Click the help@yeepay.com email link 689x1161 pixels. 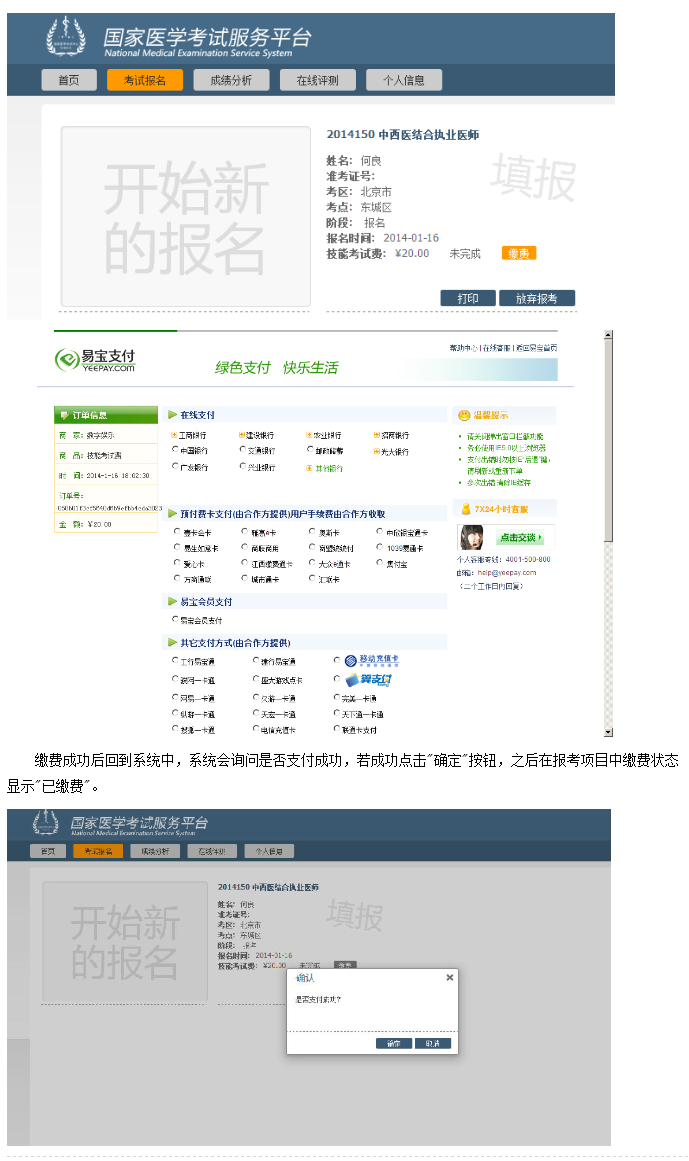(507, 572)
